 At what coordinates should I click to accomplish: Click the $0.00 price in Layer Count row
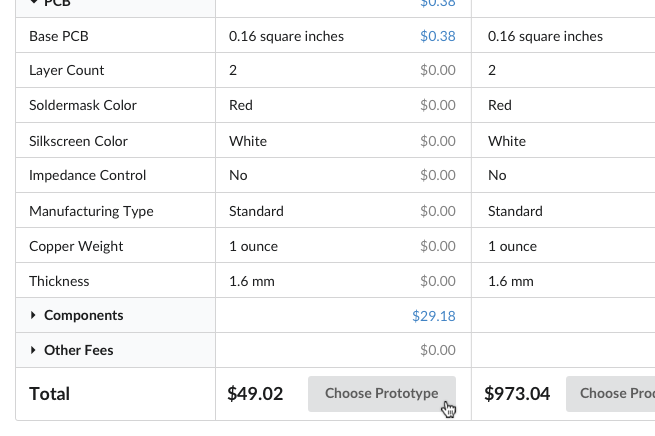pyautogui.click(x=438, y=70)
